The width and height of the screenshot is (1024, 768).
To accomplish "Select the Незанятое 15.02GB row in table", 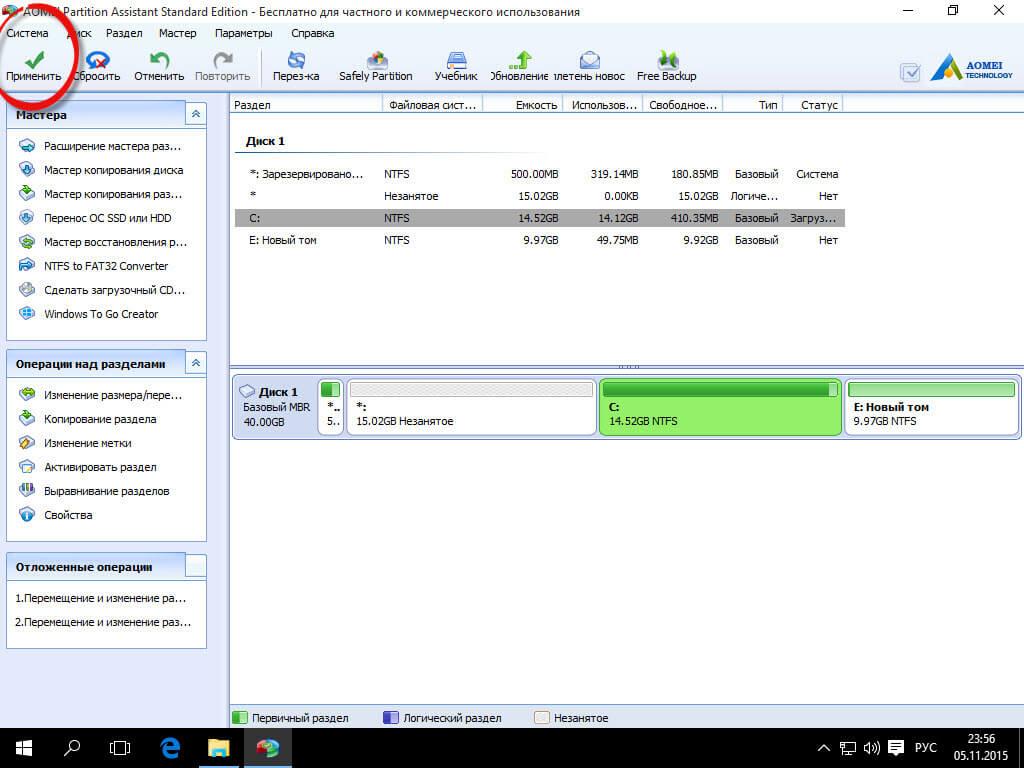I will pyautogui.click(x=539, y=196).
